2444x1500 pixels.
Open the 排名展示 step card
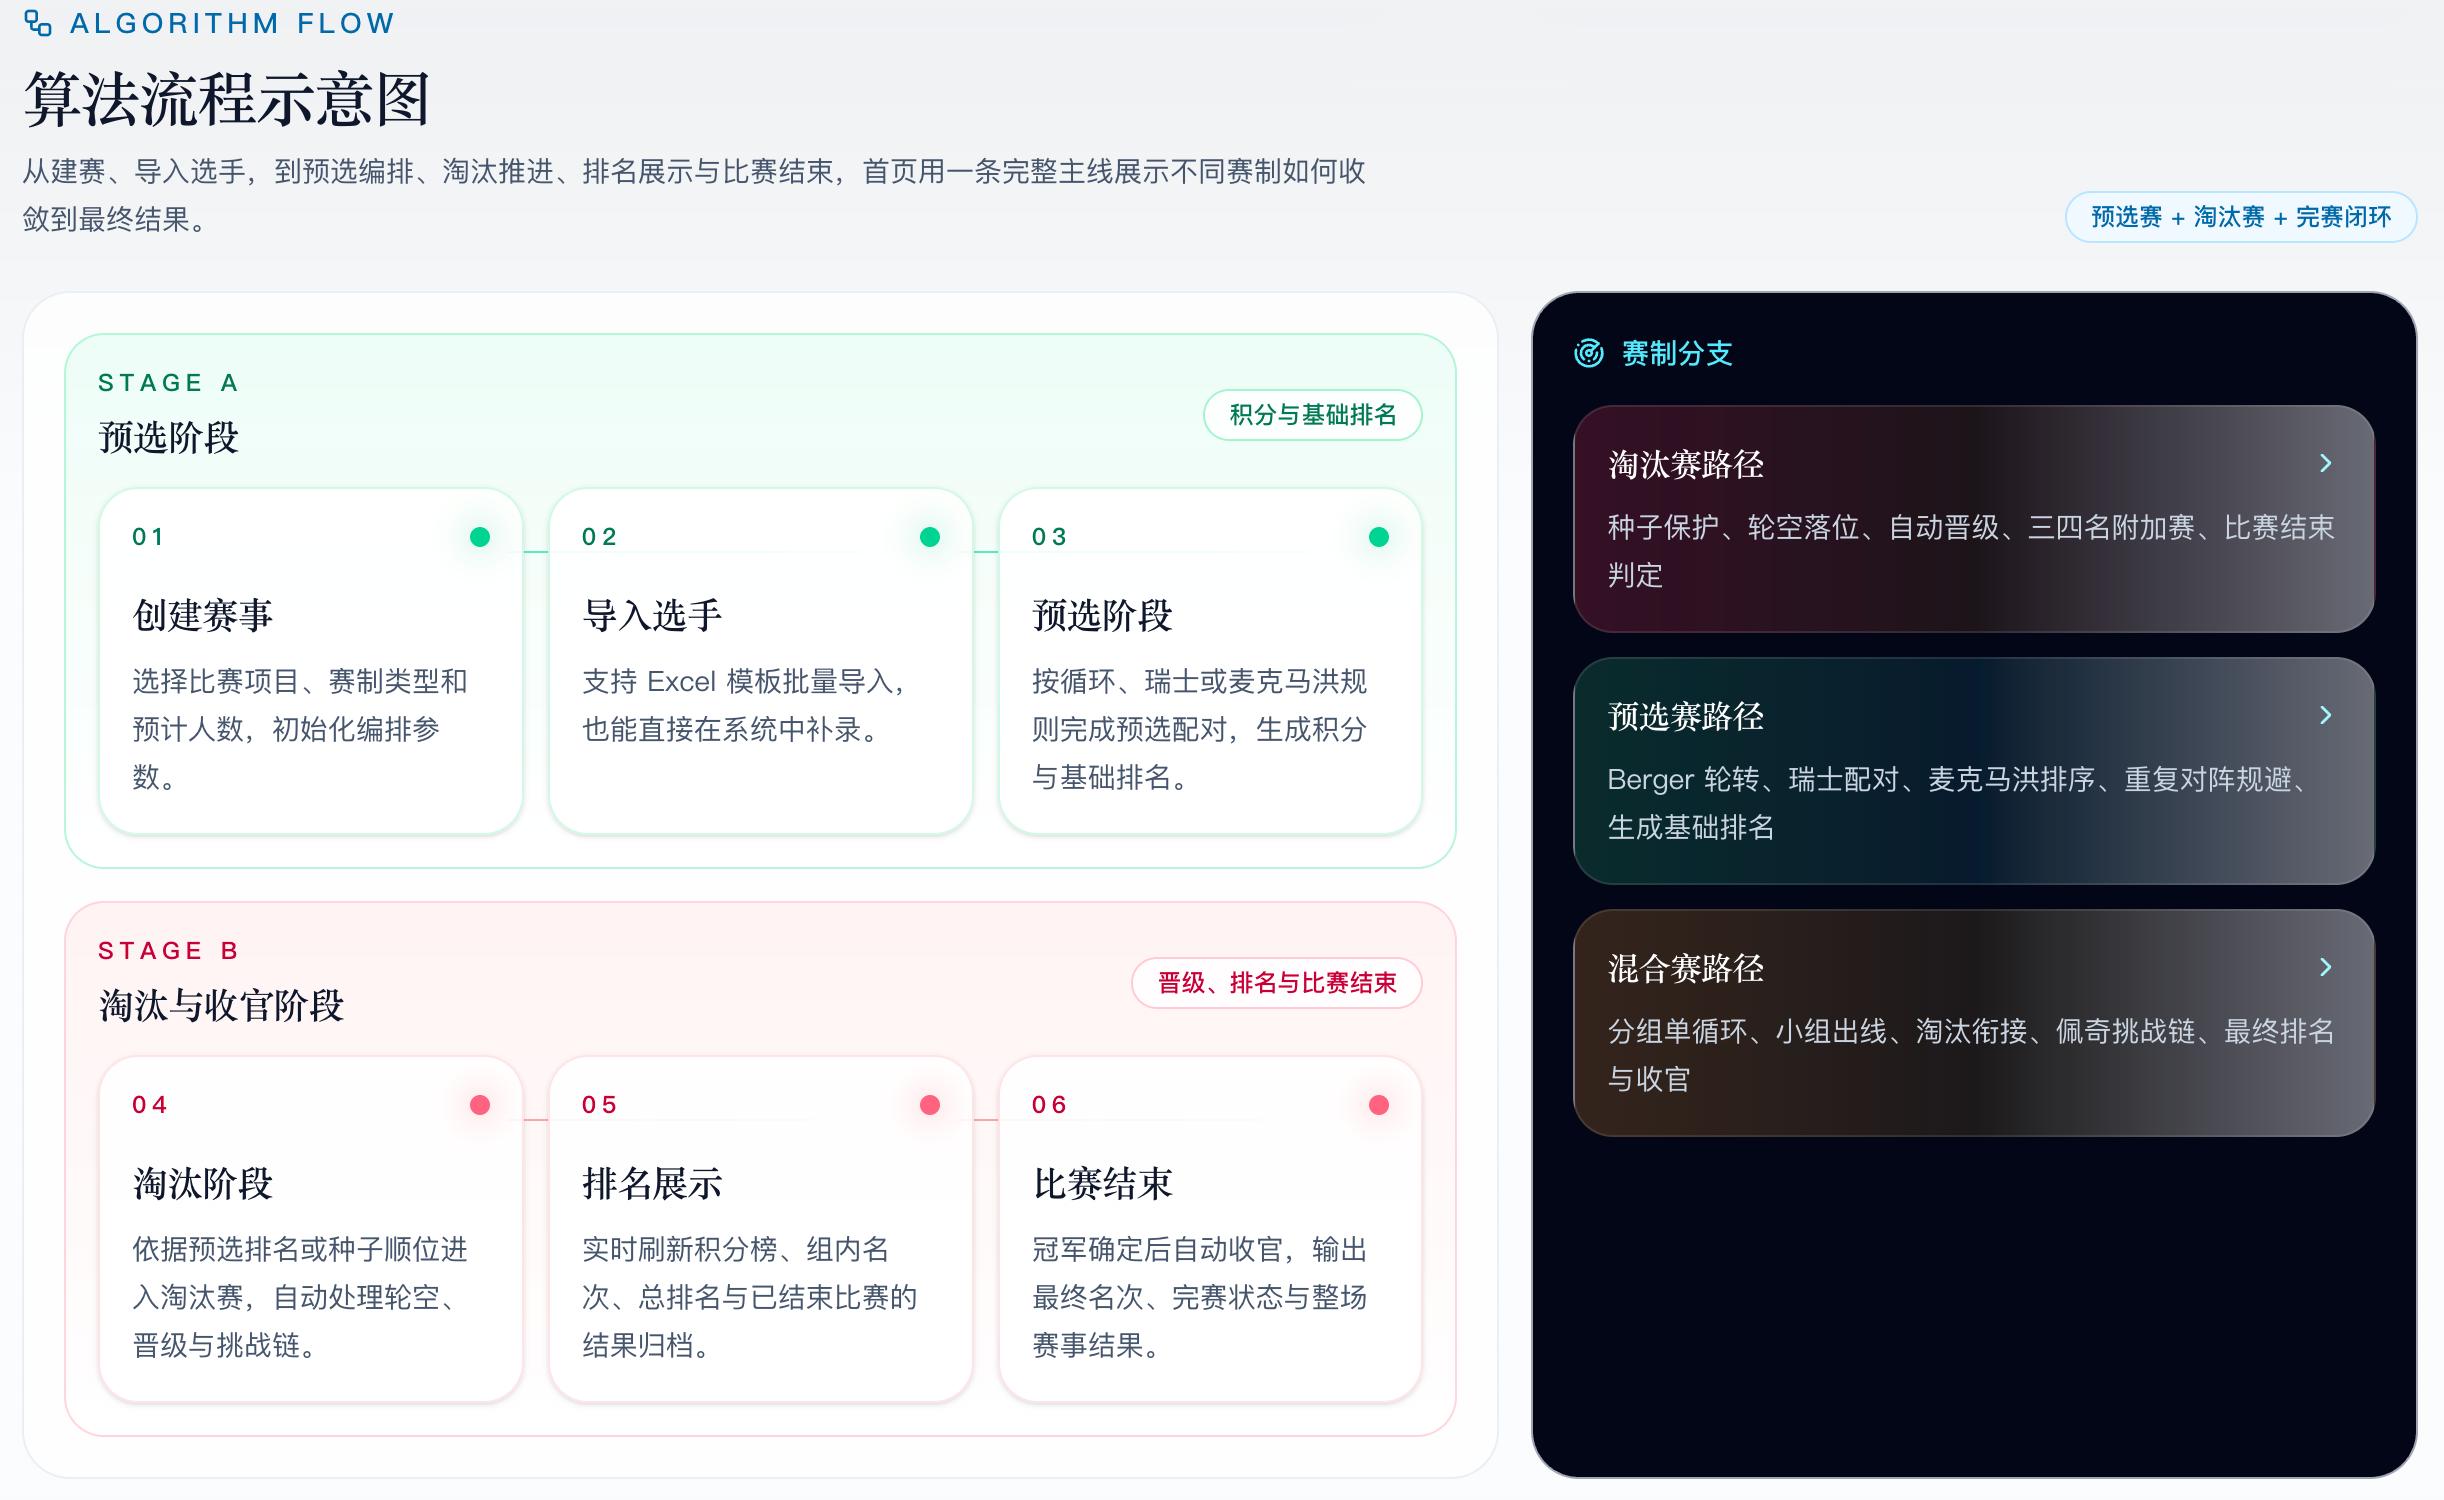761,1229
